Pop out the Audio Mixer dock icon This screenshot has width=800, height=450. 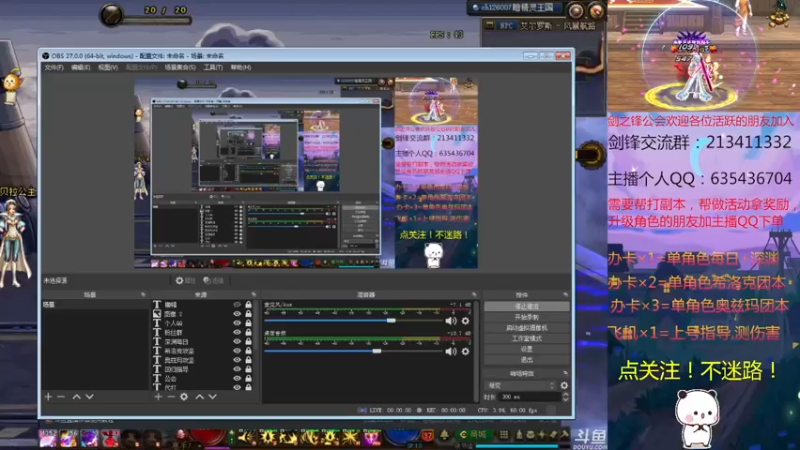pyautogui.click(x=474, y=294)
